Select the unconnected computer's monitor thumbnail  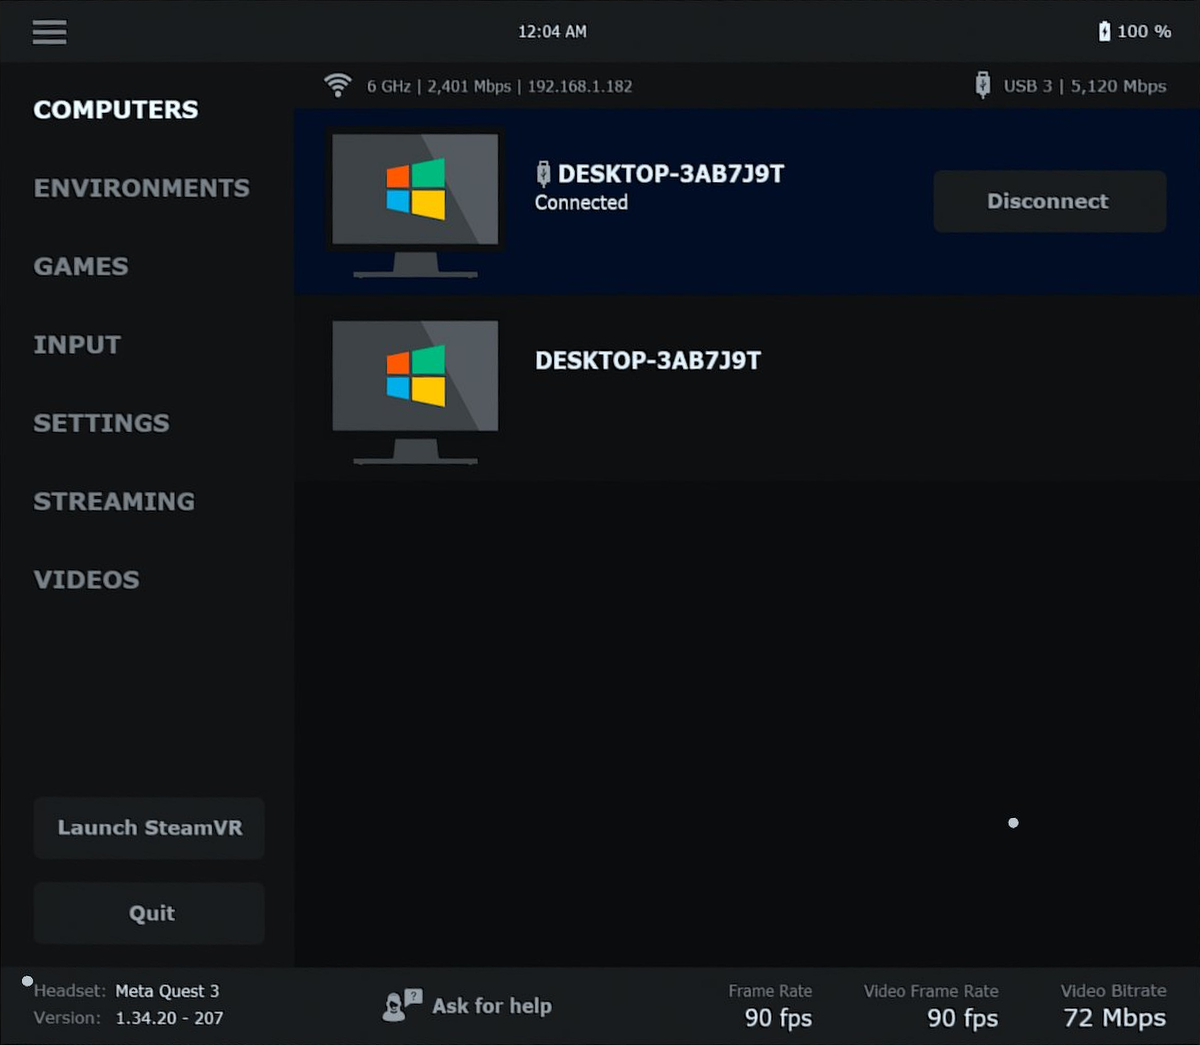pyautogui.click(x=415, y=391)
